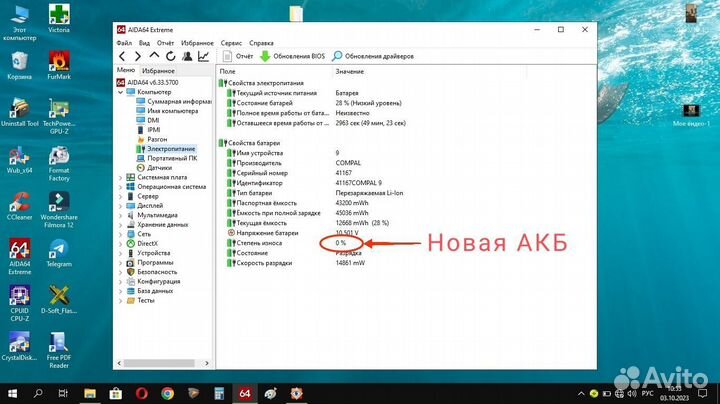Select the Электропитание tree item
The width and height of the screenshot is (720, 404).
(x=166, y=149)
